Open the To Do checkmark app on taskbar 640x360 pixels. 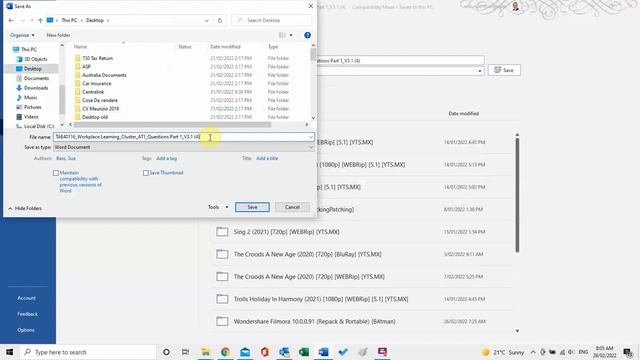pos(343,352)
